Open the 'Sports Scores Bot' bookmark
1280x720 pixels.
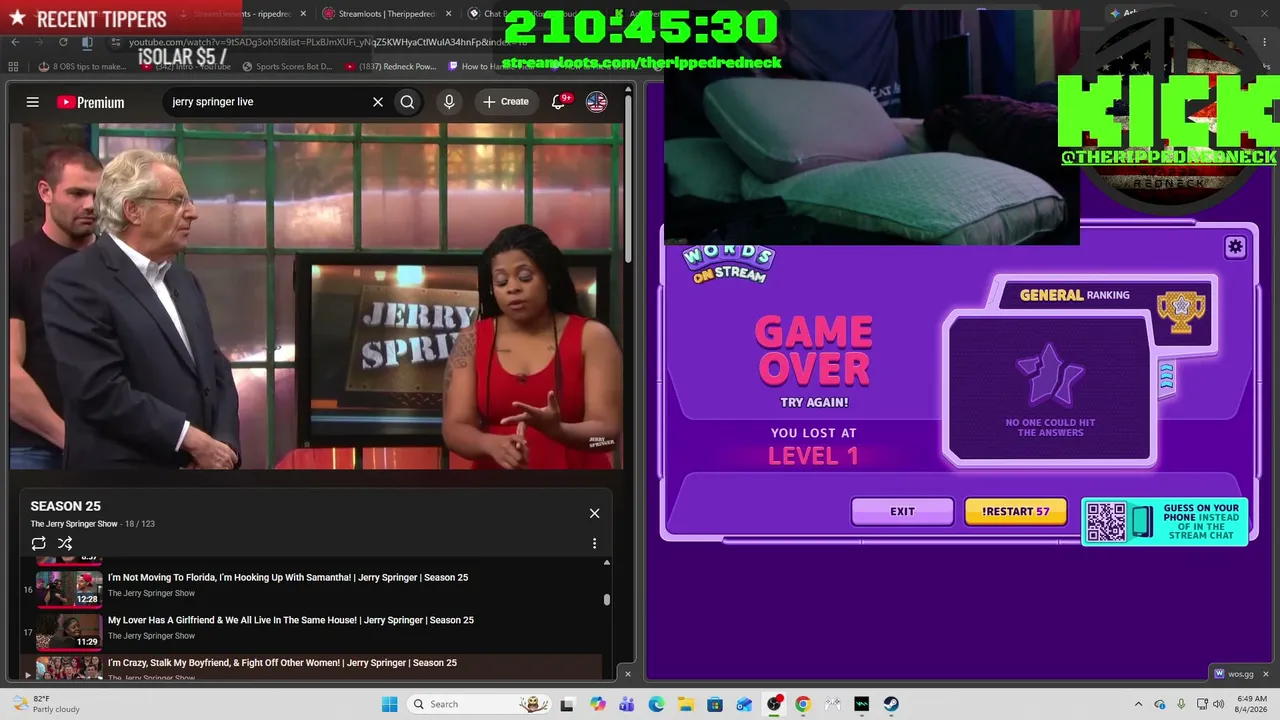pyautogui.click(x=286, y=67)
